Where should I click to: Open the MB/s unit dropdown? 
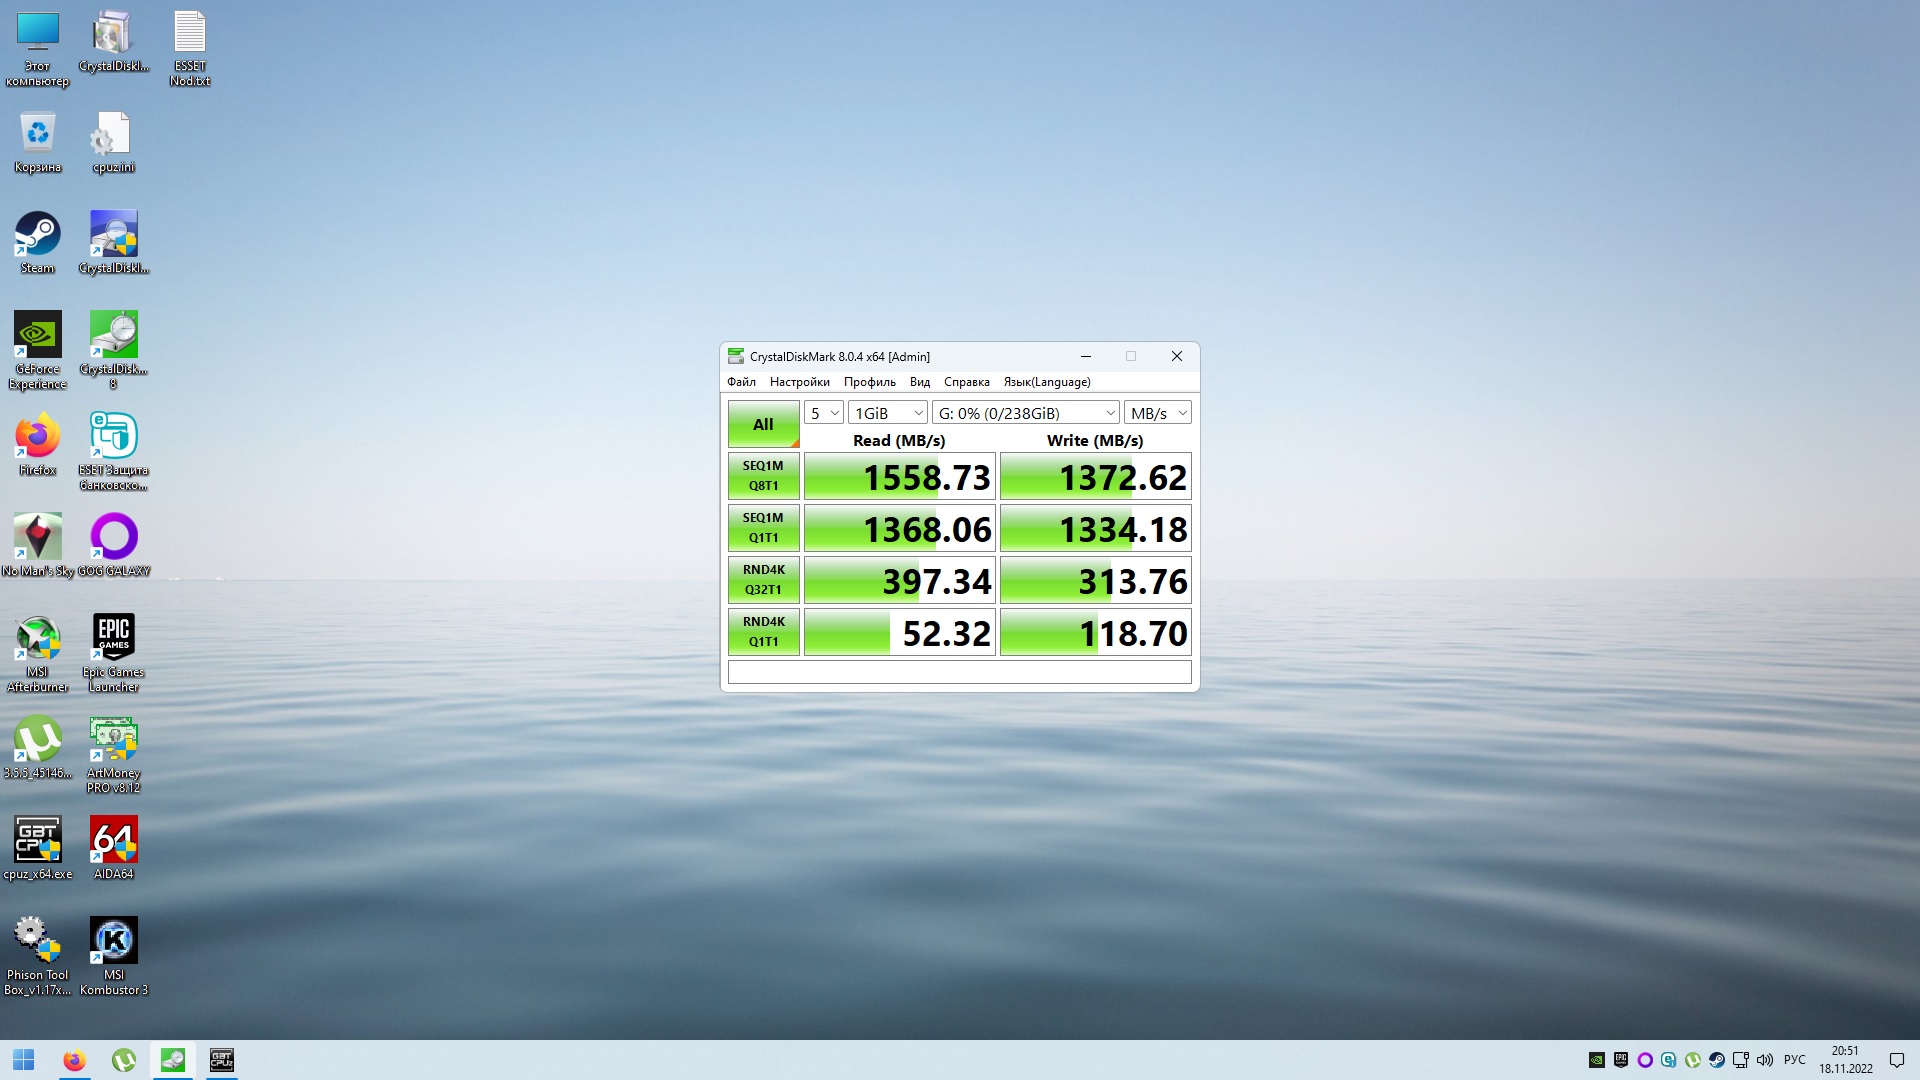click(1157, 413)
